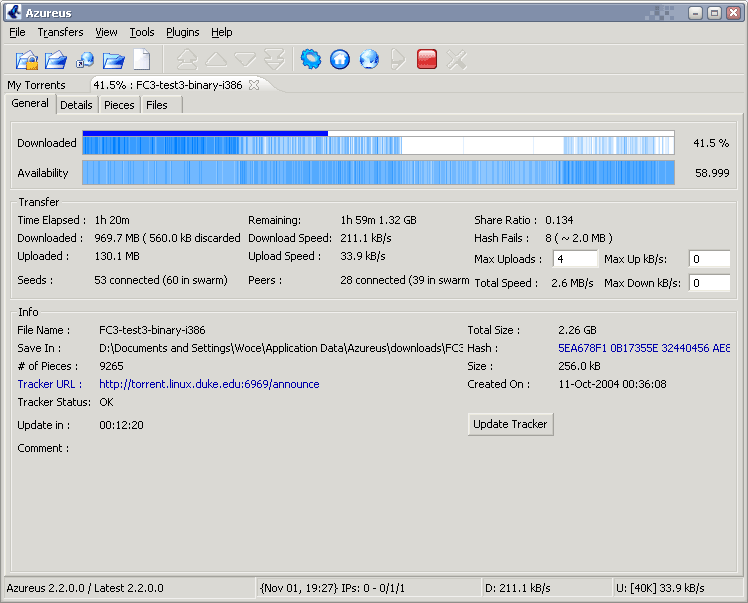Click the 41.5 % completion value

pos(711,143)
